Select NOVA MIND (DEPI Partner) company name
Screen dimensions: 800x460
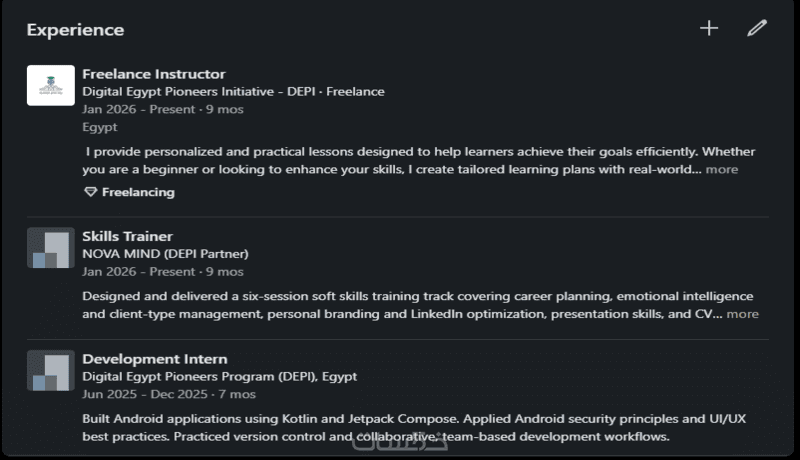point(165,254)
